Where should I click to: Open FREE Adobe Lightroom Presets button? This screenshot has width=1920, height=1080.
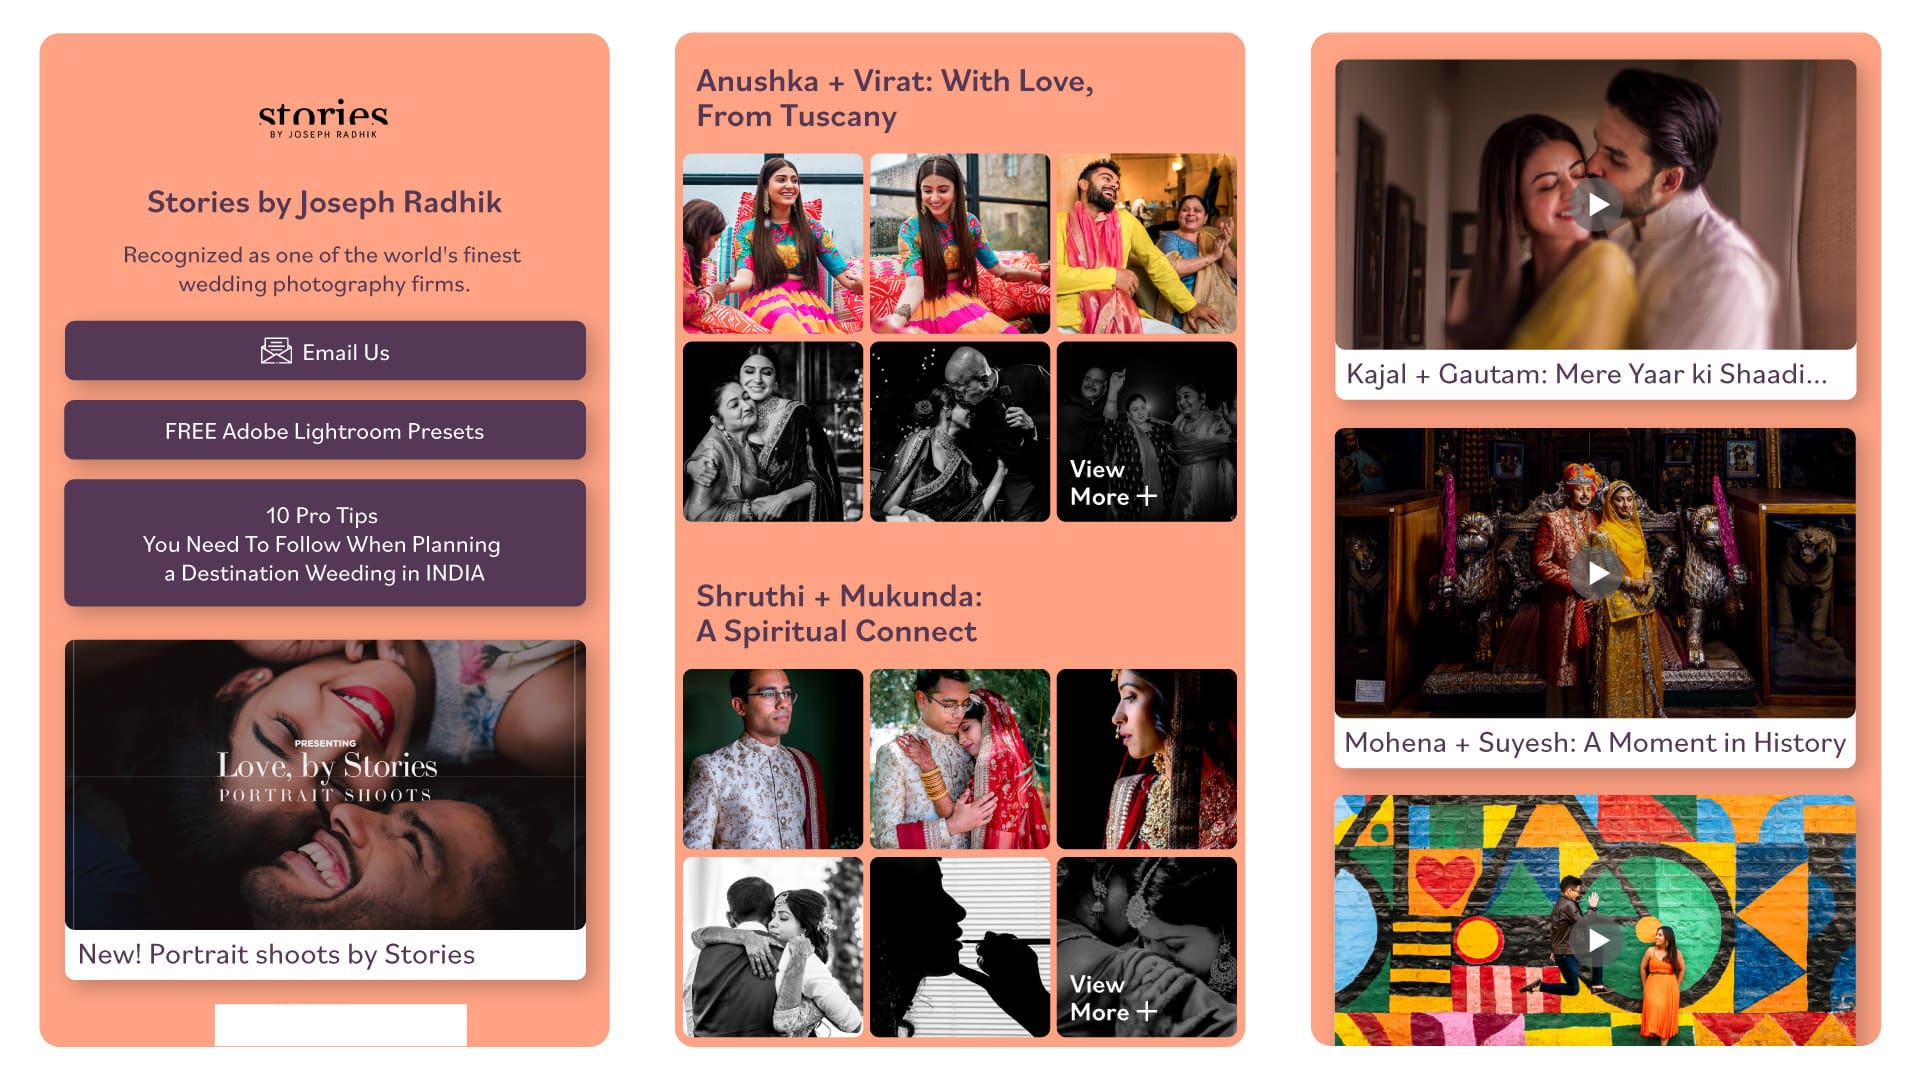(x=325, y=430)
